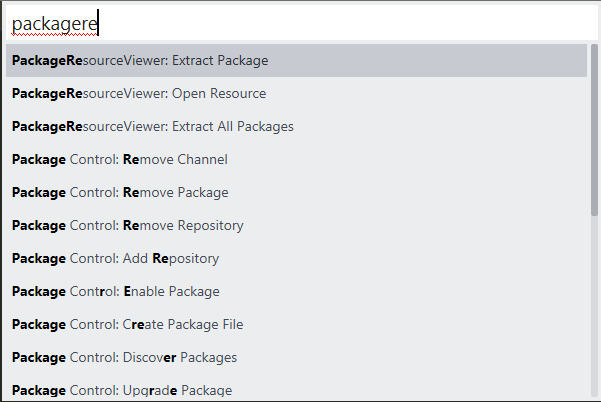Place cursor in the typed "packagere" text
This screenshot has height=402, width=601.
click(55, 22)
